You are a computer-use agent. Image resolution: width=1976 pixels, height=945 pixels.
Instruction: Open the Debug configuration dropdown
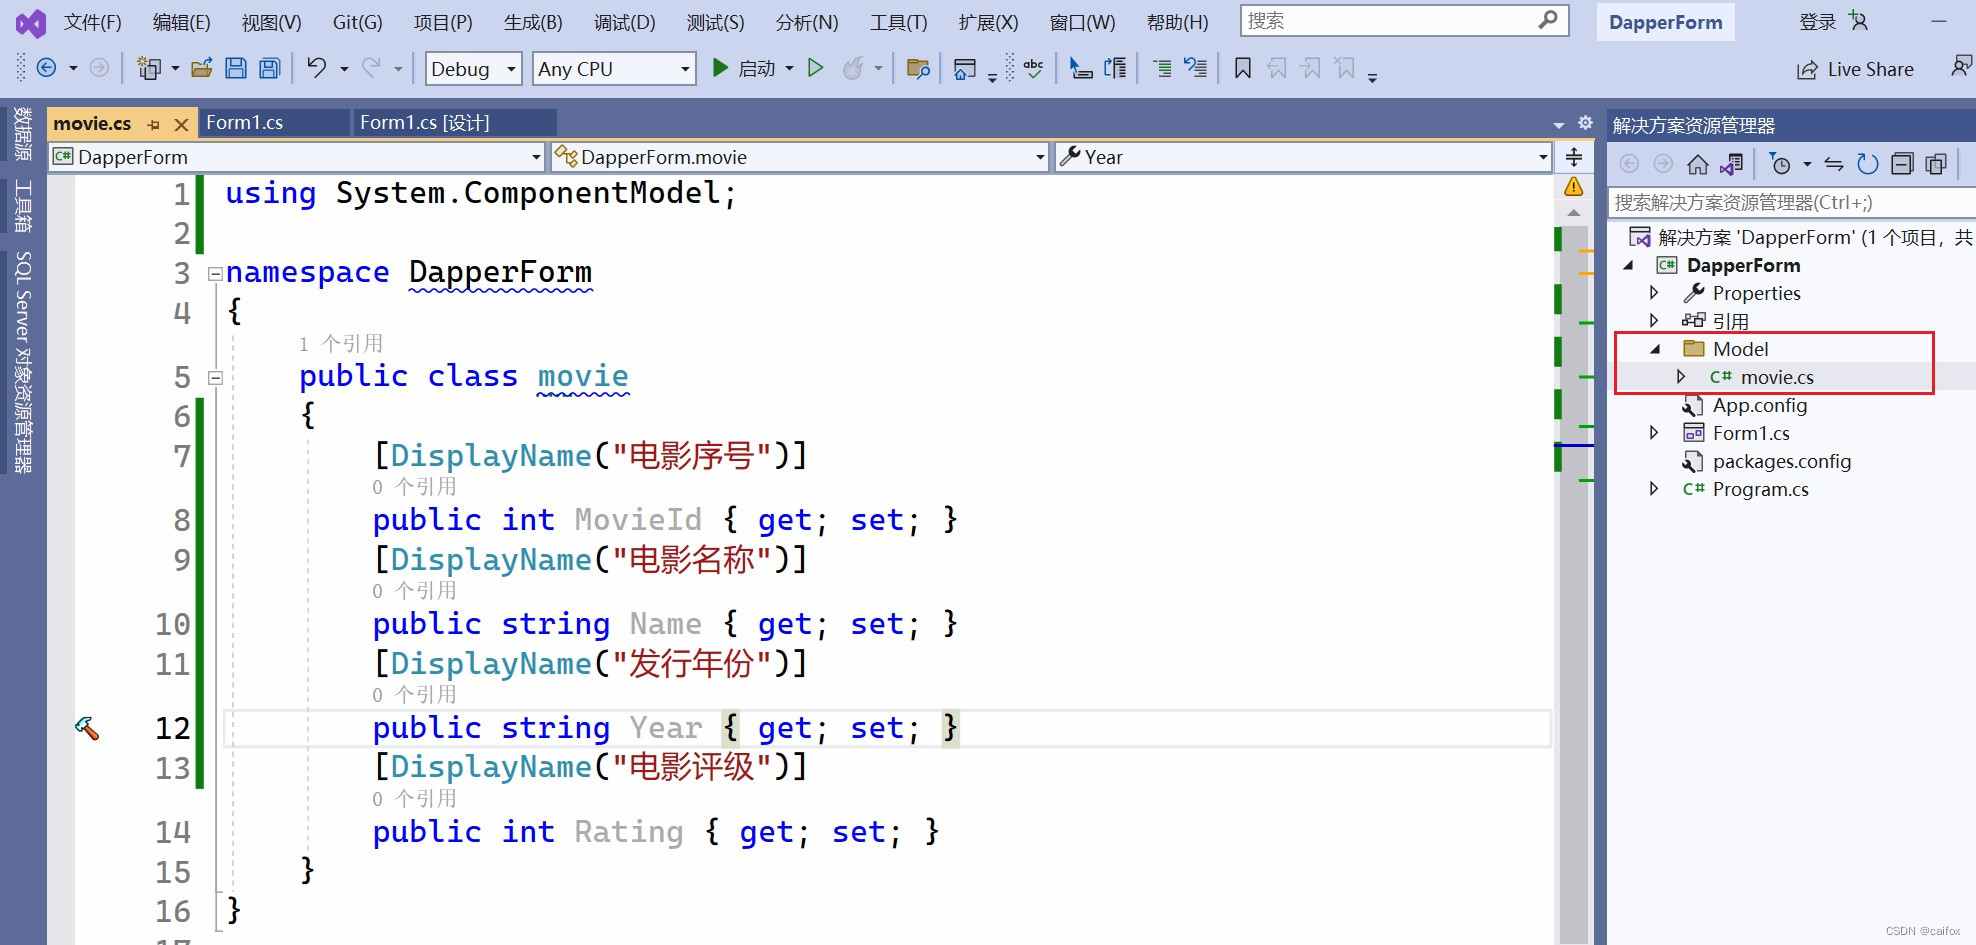[473, 69]
